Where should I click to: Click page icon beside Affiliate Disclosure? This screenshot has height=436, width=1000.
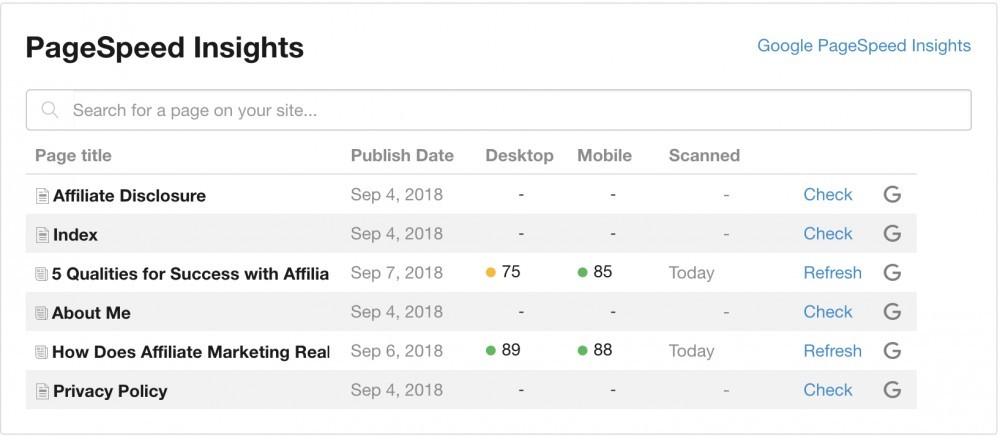(x=42, y=196)
